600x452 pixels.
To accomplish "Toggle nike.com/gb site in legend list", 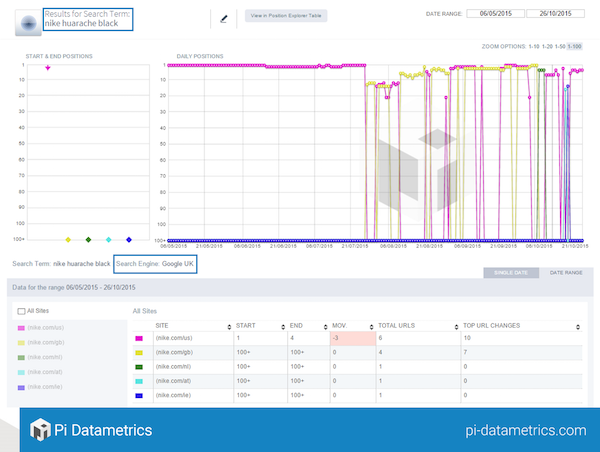I will point(46,342).
